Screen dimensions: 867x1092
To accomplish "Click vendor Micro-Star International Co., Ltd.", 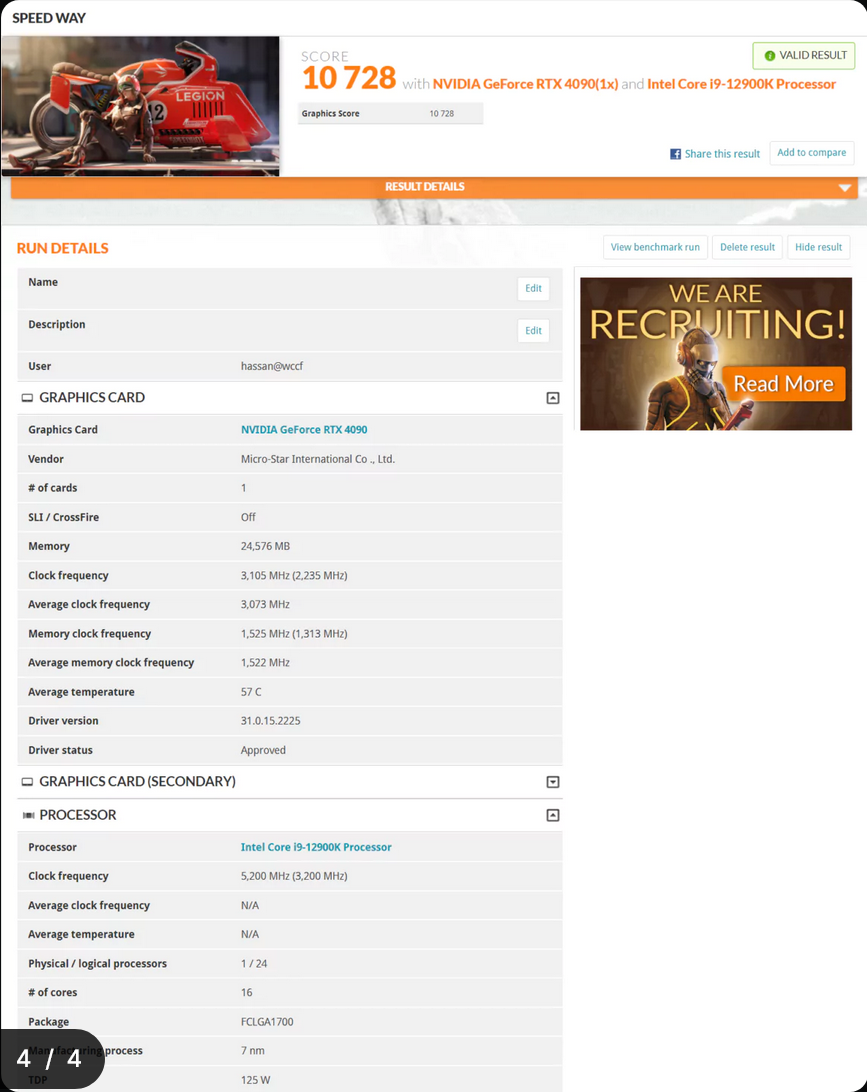I will (x=318, y=459).
